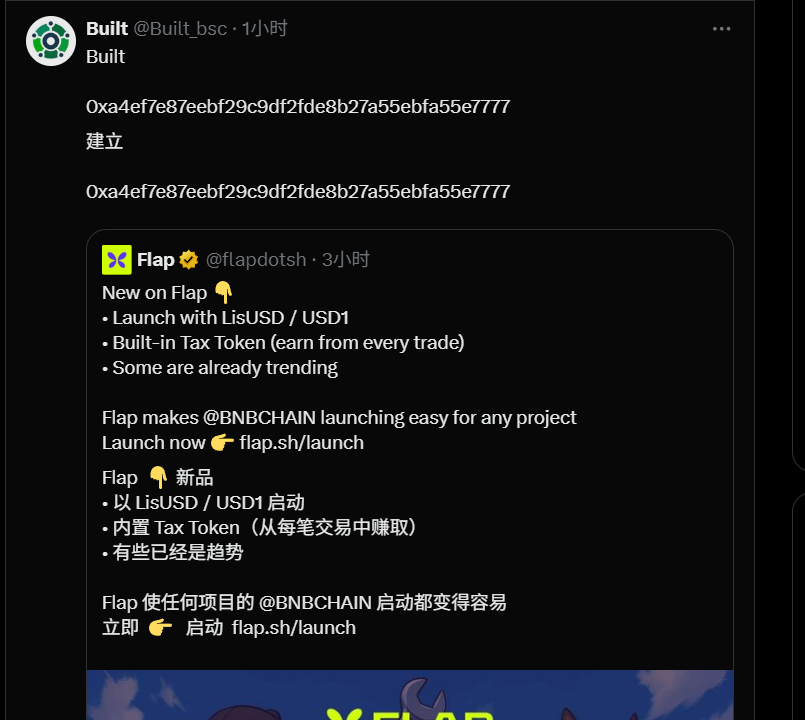Open the Chinese-section @BNBCHAIN mention
The height and width of the screenshot is (720, 805).
coord(315,602)
